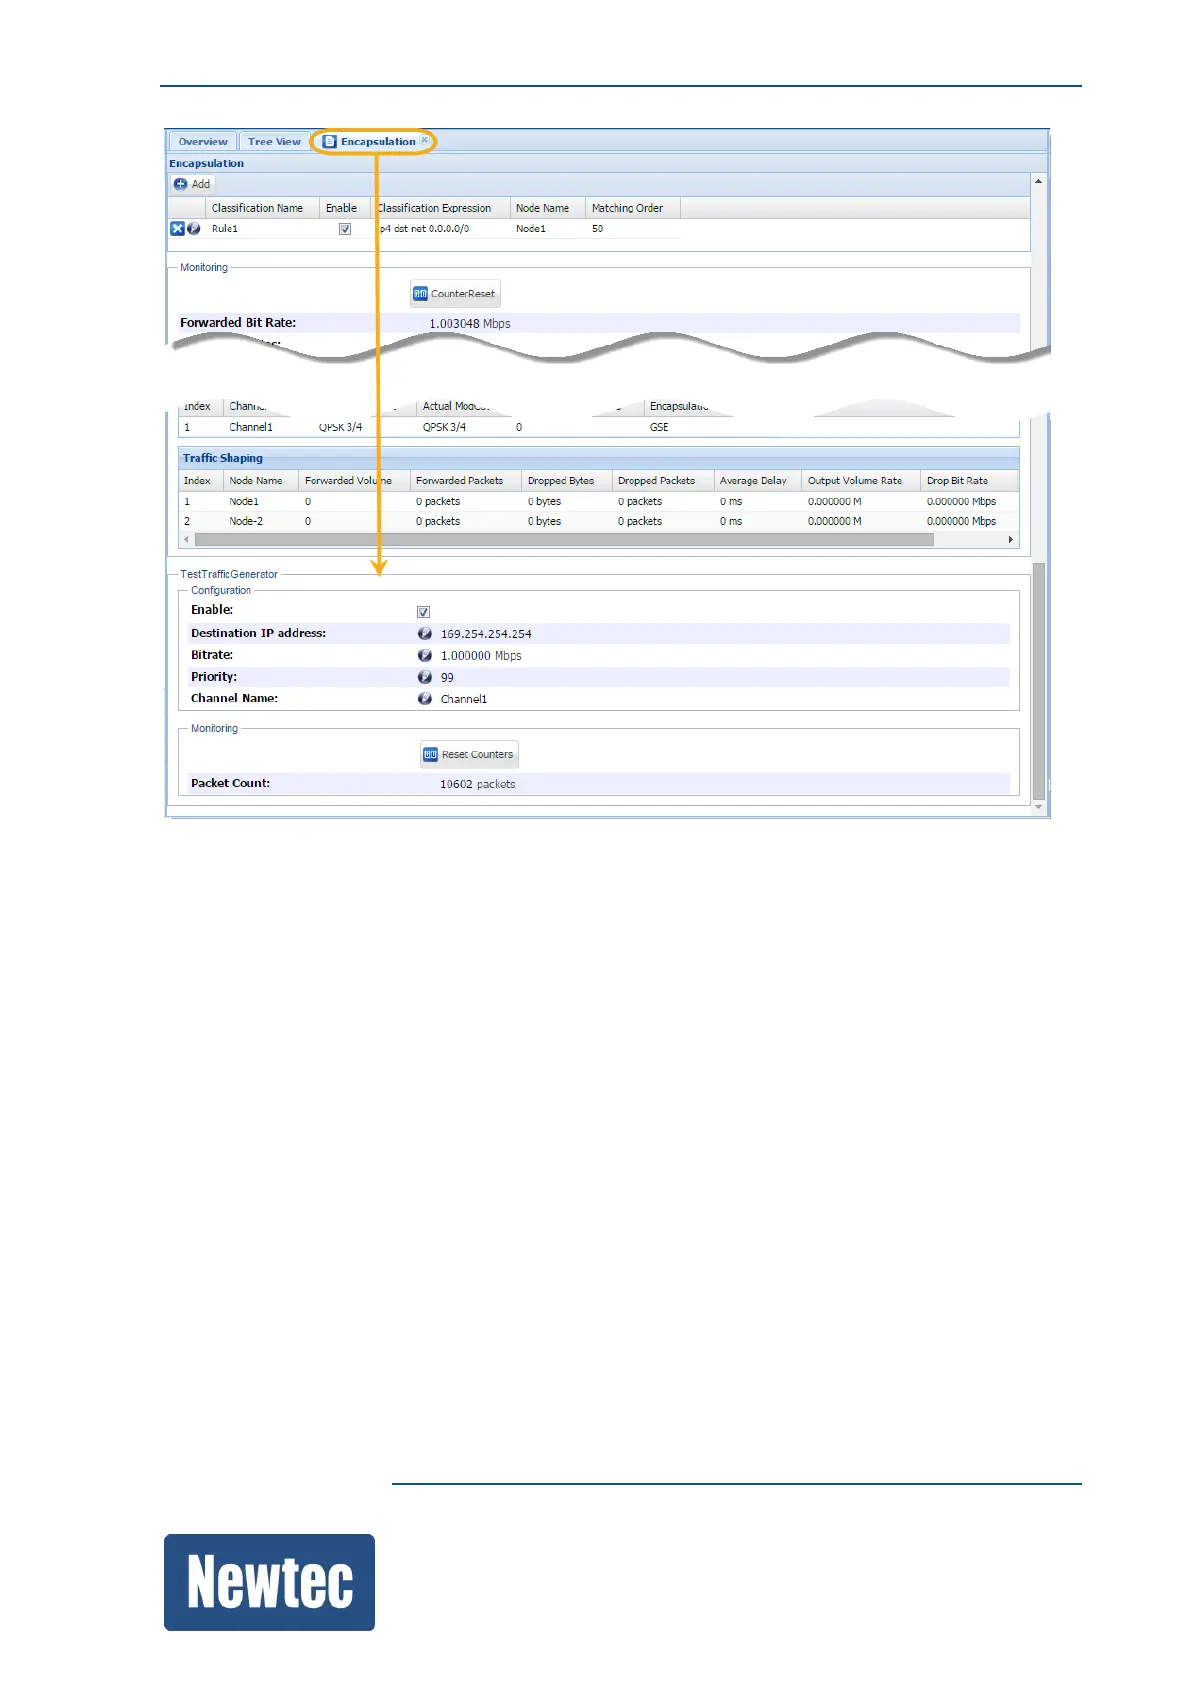Open the Tree View tab
This screenshot has width=1190, height=1684.
point(274,142)
